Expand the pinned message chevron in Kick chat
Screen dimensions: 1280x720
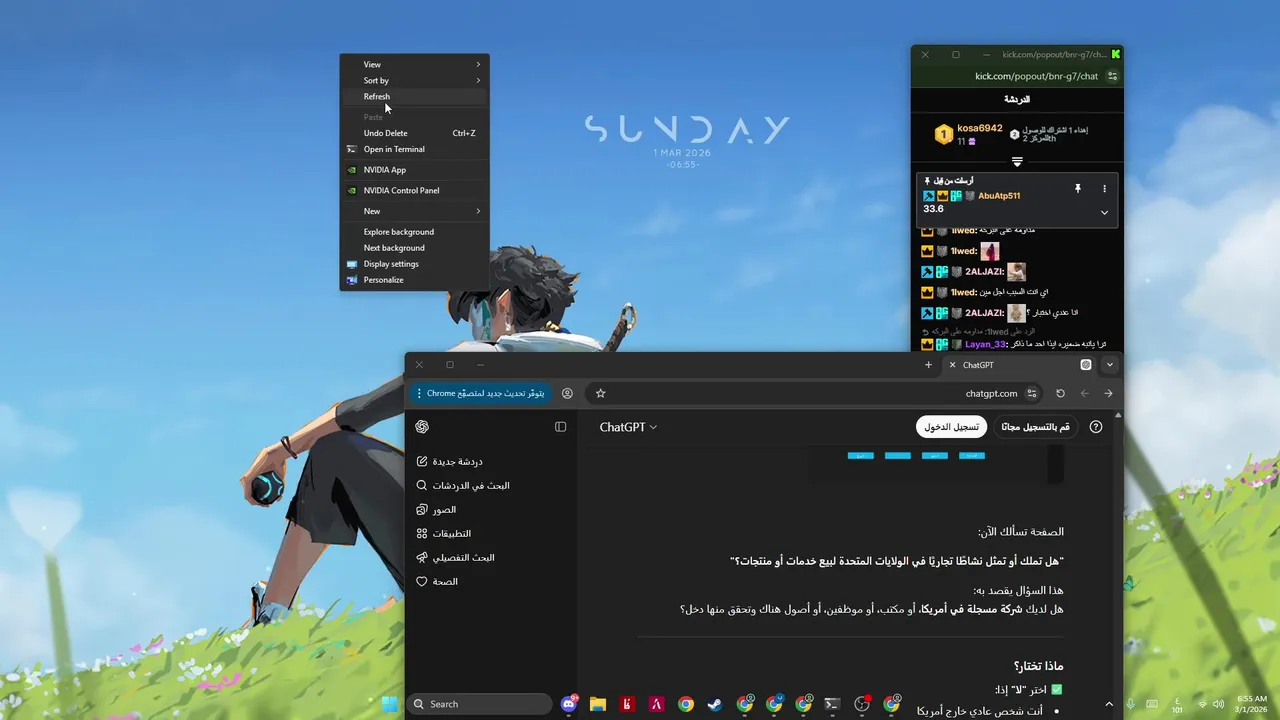tap(1104, 212)
